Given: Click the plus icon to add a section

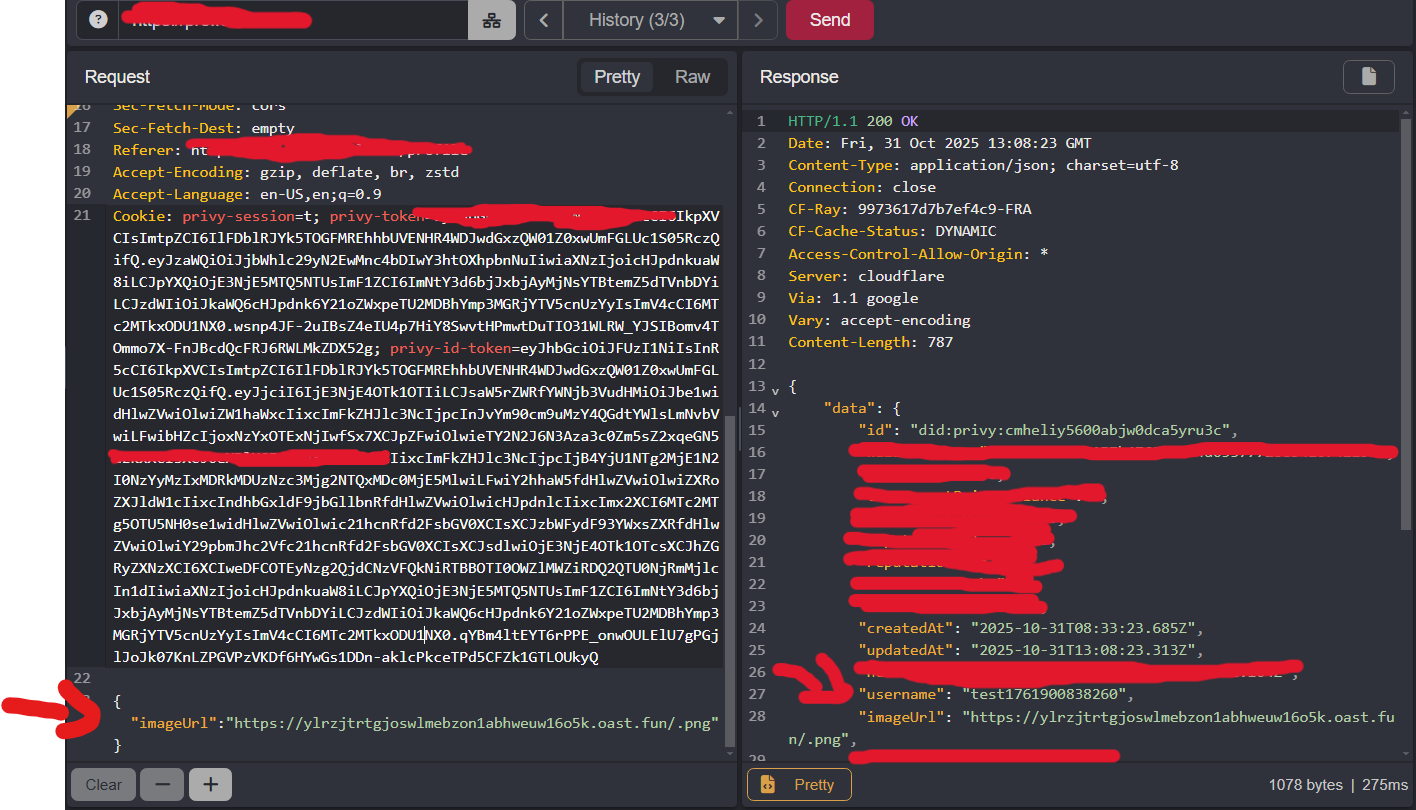Looking at the screenshot, I should point(210,784).
